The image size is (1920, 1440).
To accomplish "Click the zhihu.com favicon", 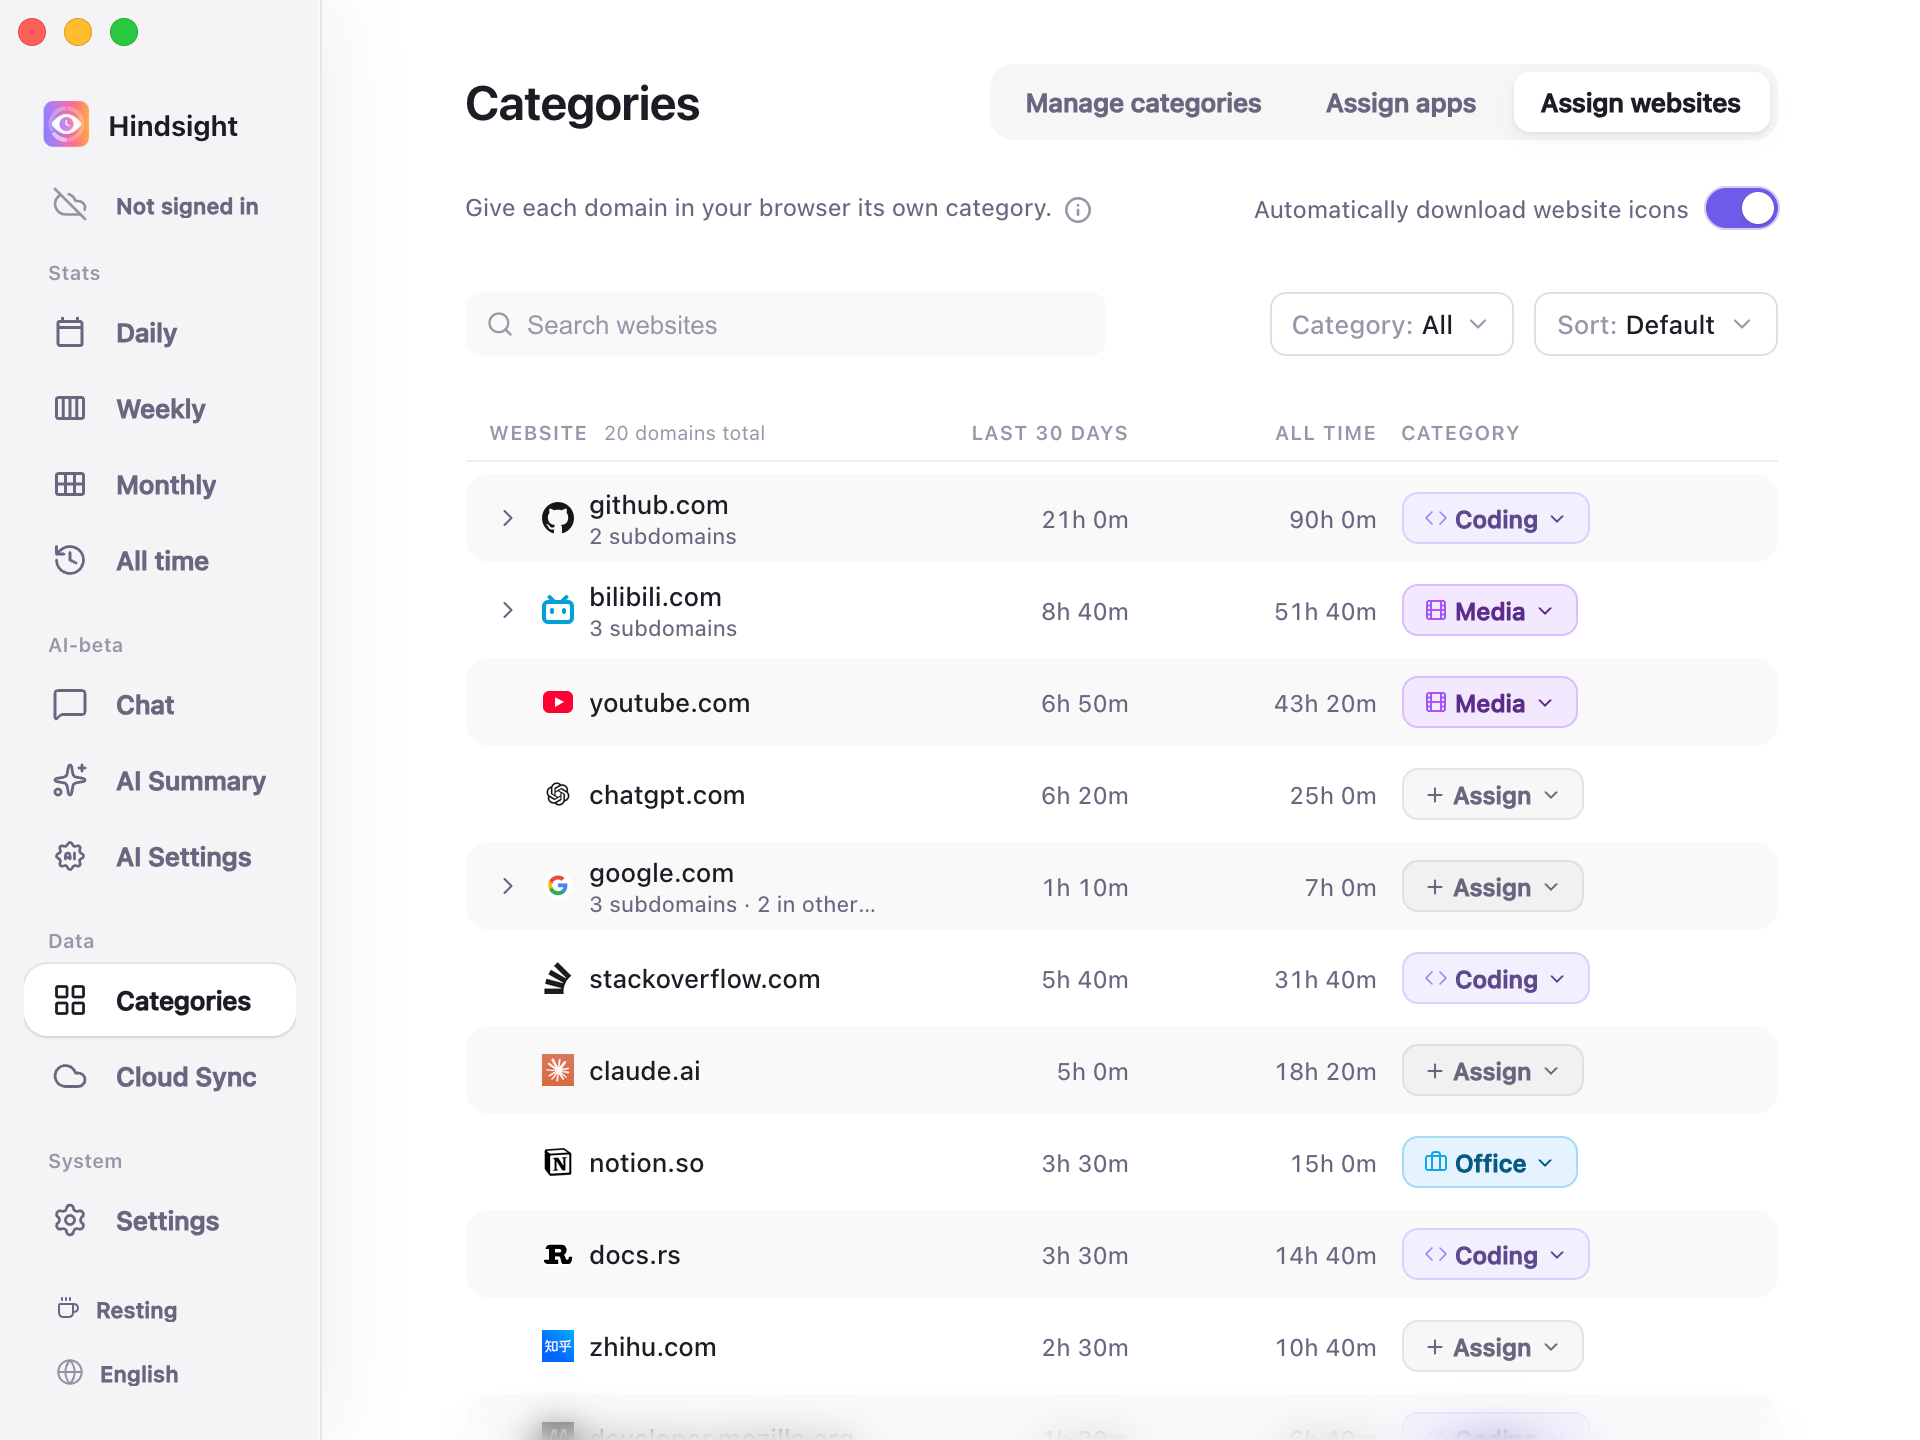I will [x=558, y=1346].
